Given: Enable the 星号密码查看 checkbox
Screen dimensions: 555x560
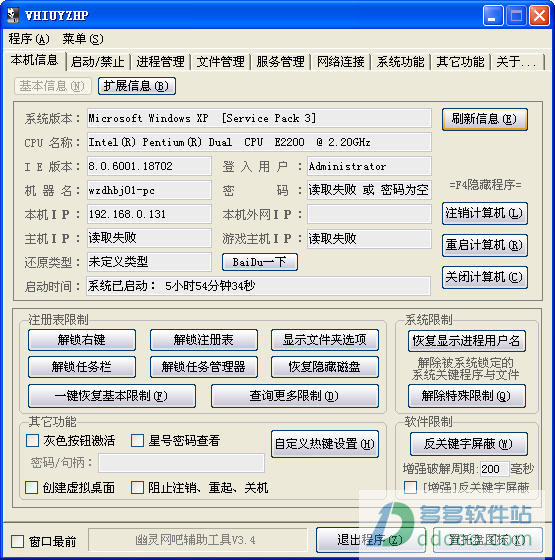Looking at the screenshot, I should [138, 441].
